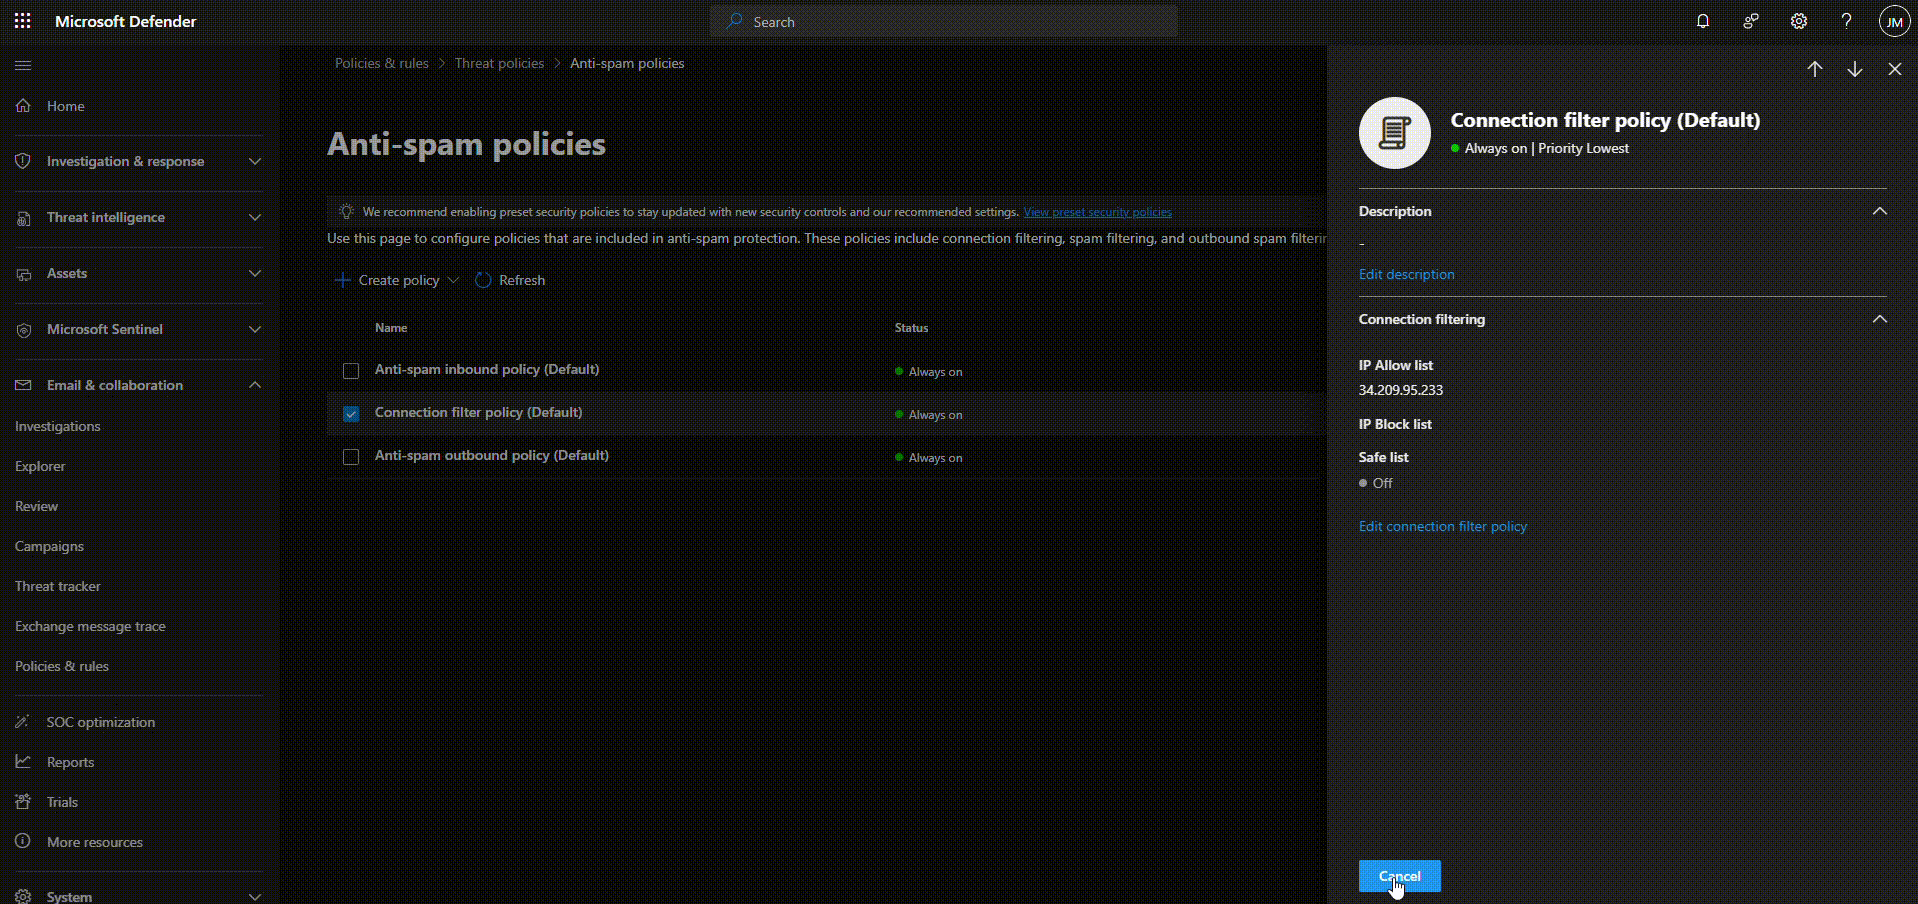Click the Microsoft Defender title
1918x904 pixels.
[126, 21]
